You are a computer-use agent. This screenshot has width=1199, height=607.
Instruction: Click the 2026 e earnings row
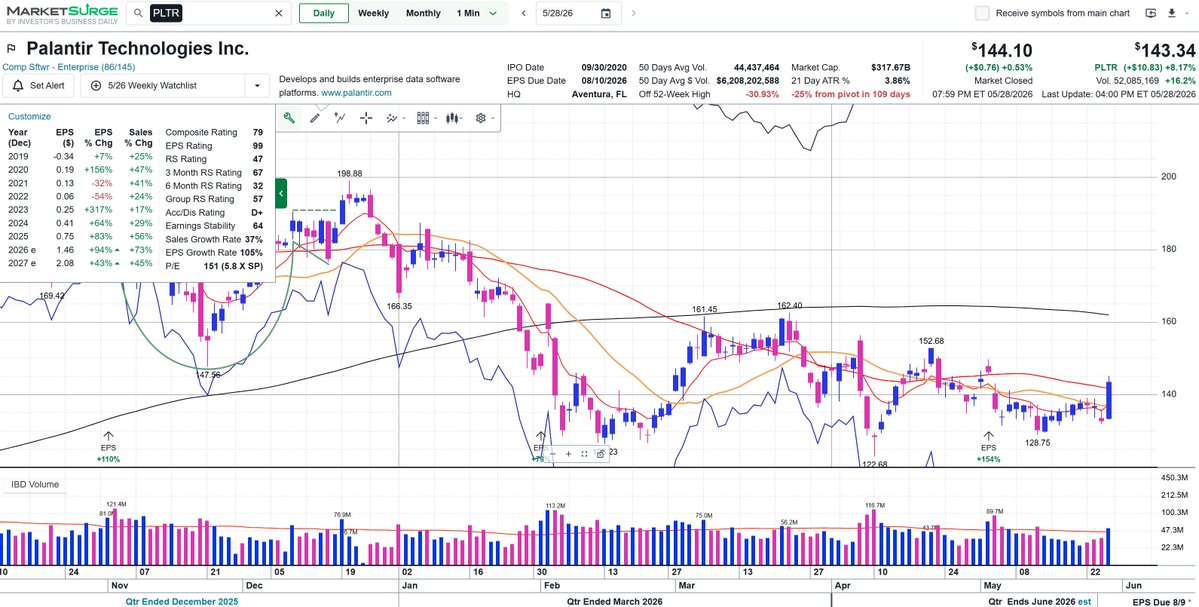click(x=80, y=249)
